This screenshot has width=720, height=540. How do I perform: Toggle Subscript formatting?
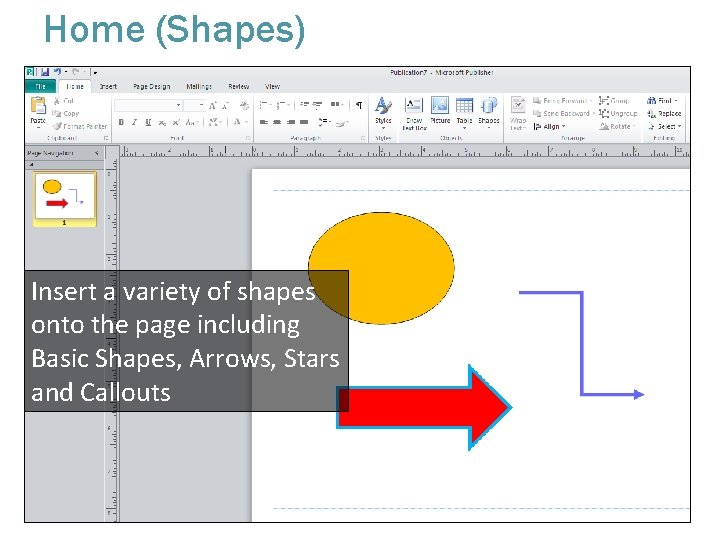click(162, 123)
